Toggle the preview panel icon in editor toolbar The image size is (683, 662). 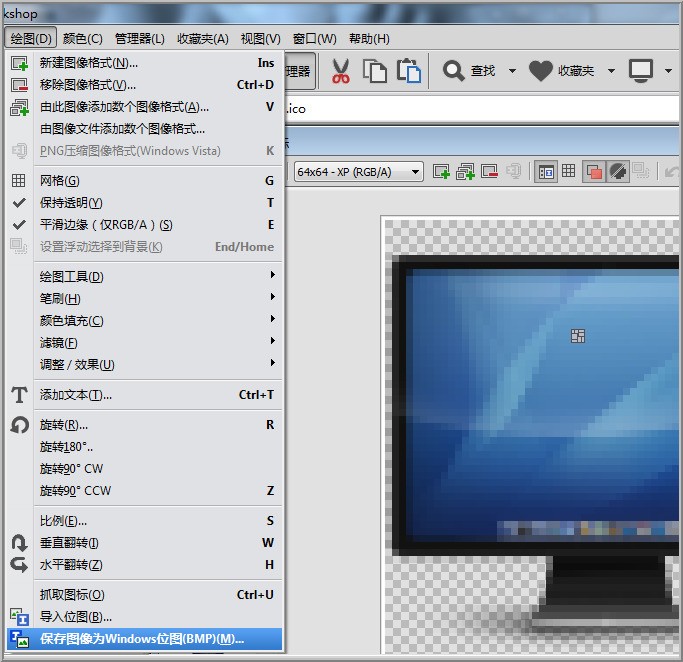(x=545, y=172)
